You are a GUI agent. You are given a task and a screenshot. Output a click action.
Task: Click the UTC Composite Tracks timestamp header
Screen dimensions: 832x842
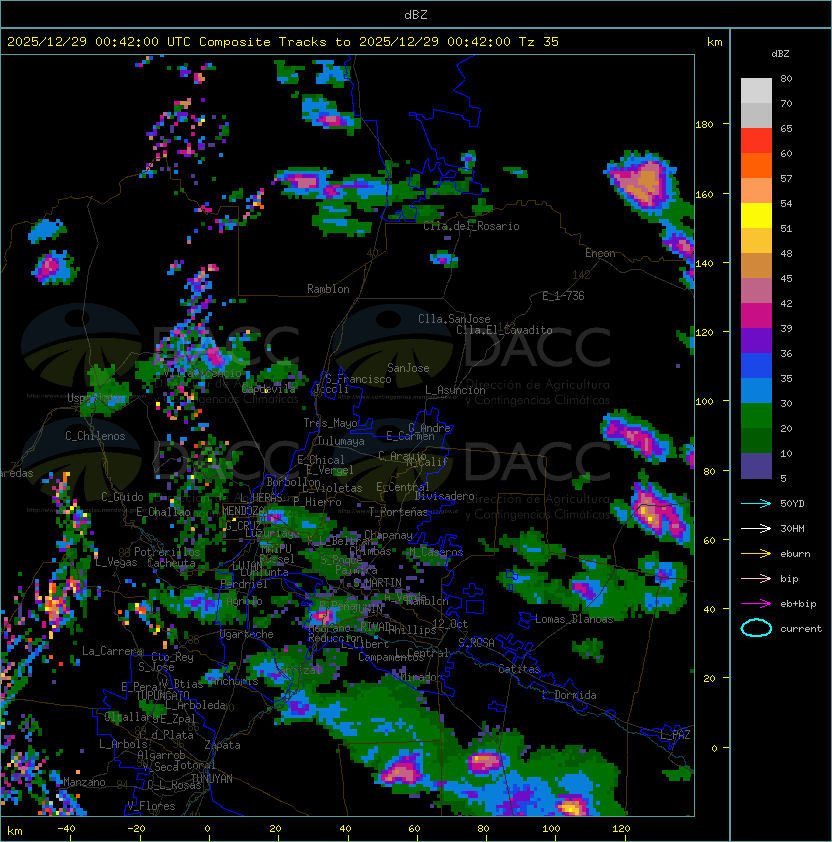pyautogui.click(x=283, y=42)
